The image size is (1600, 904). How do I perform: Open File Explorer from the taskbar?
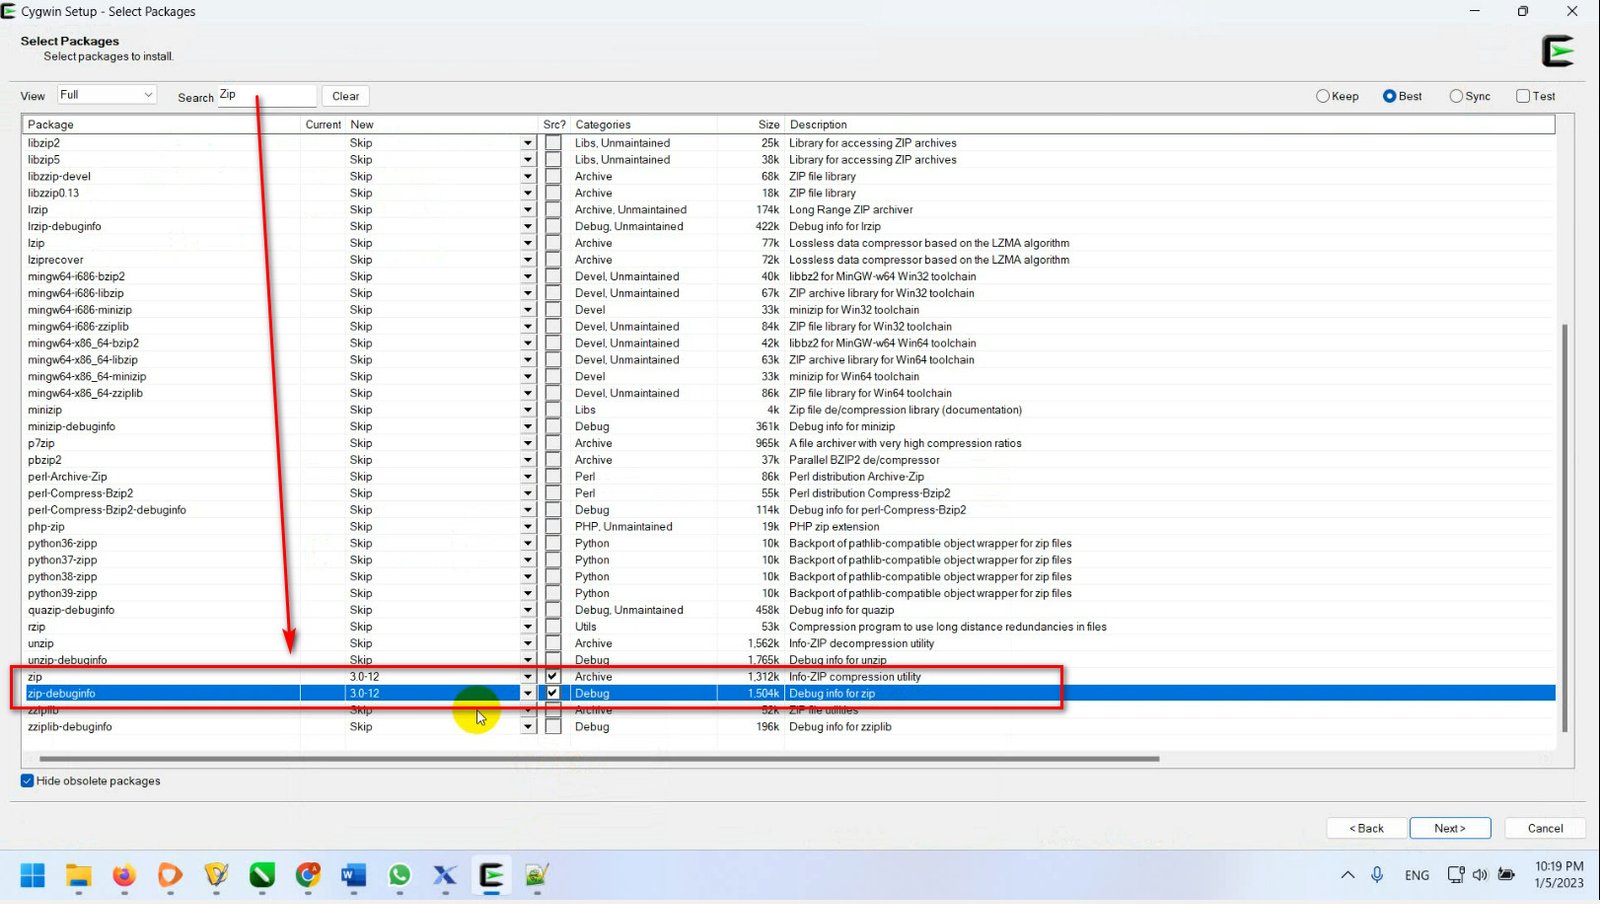pyautogui.click(x=78, y=875)
